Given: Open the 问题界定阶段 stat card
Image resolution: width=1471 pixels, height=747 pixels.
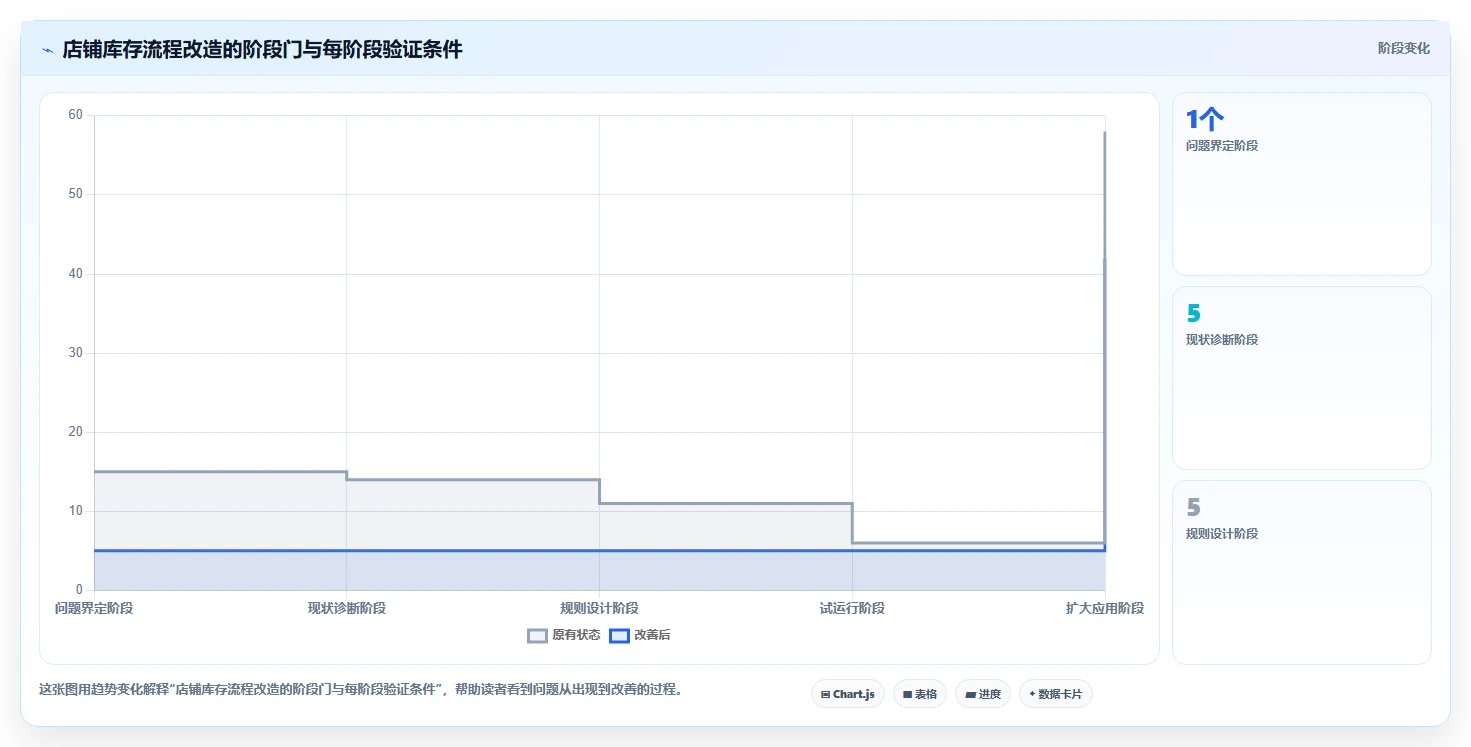Looking at the screenshot, I should tap(1302, 184).
